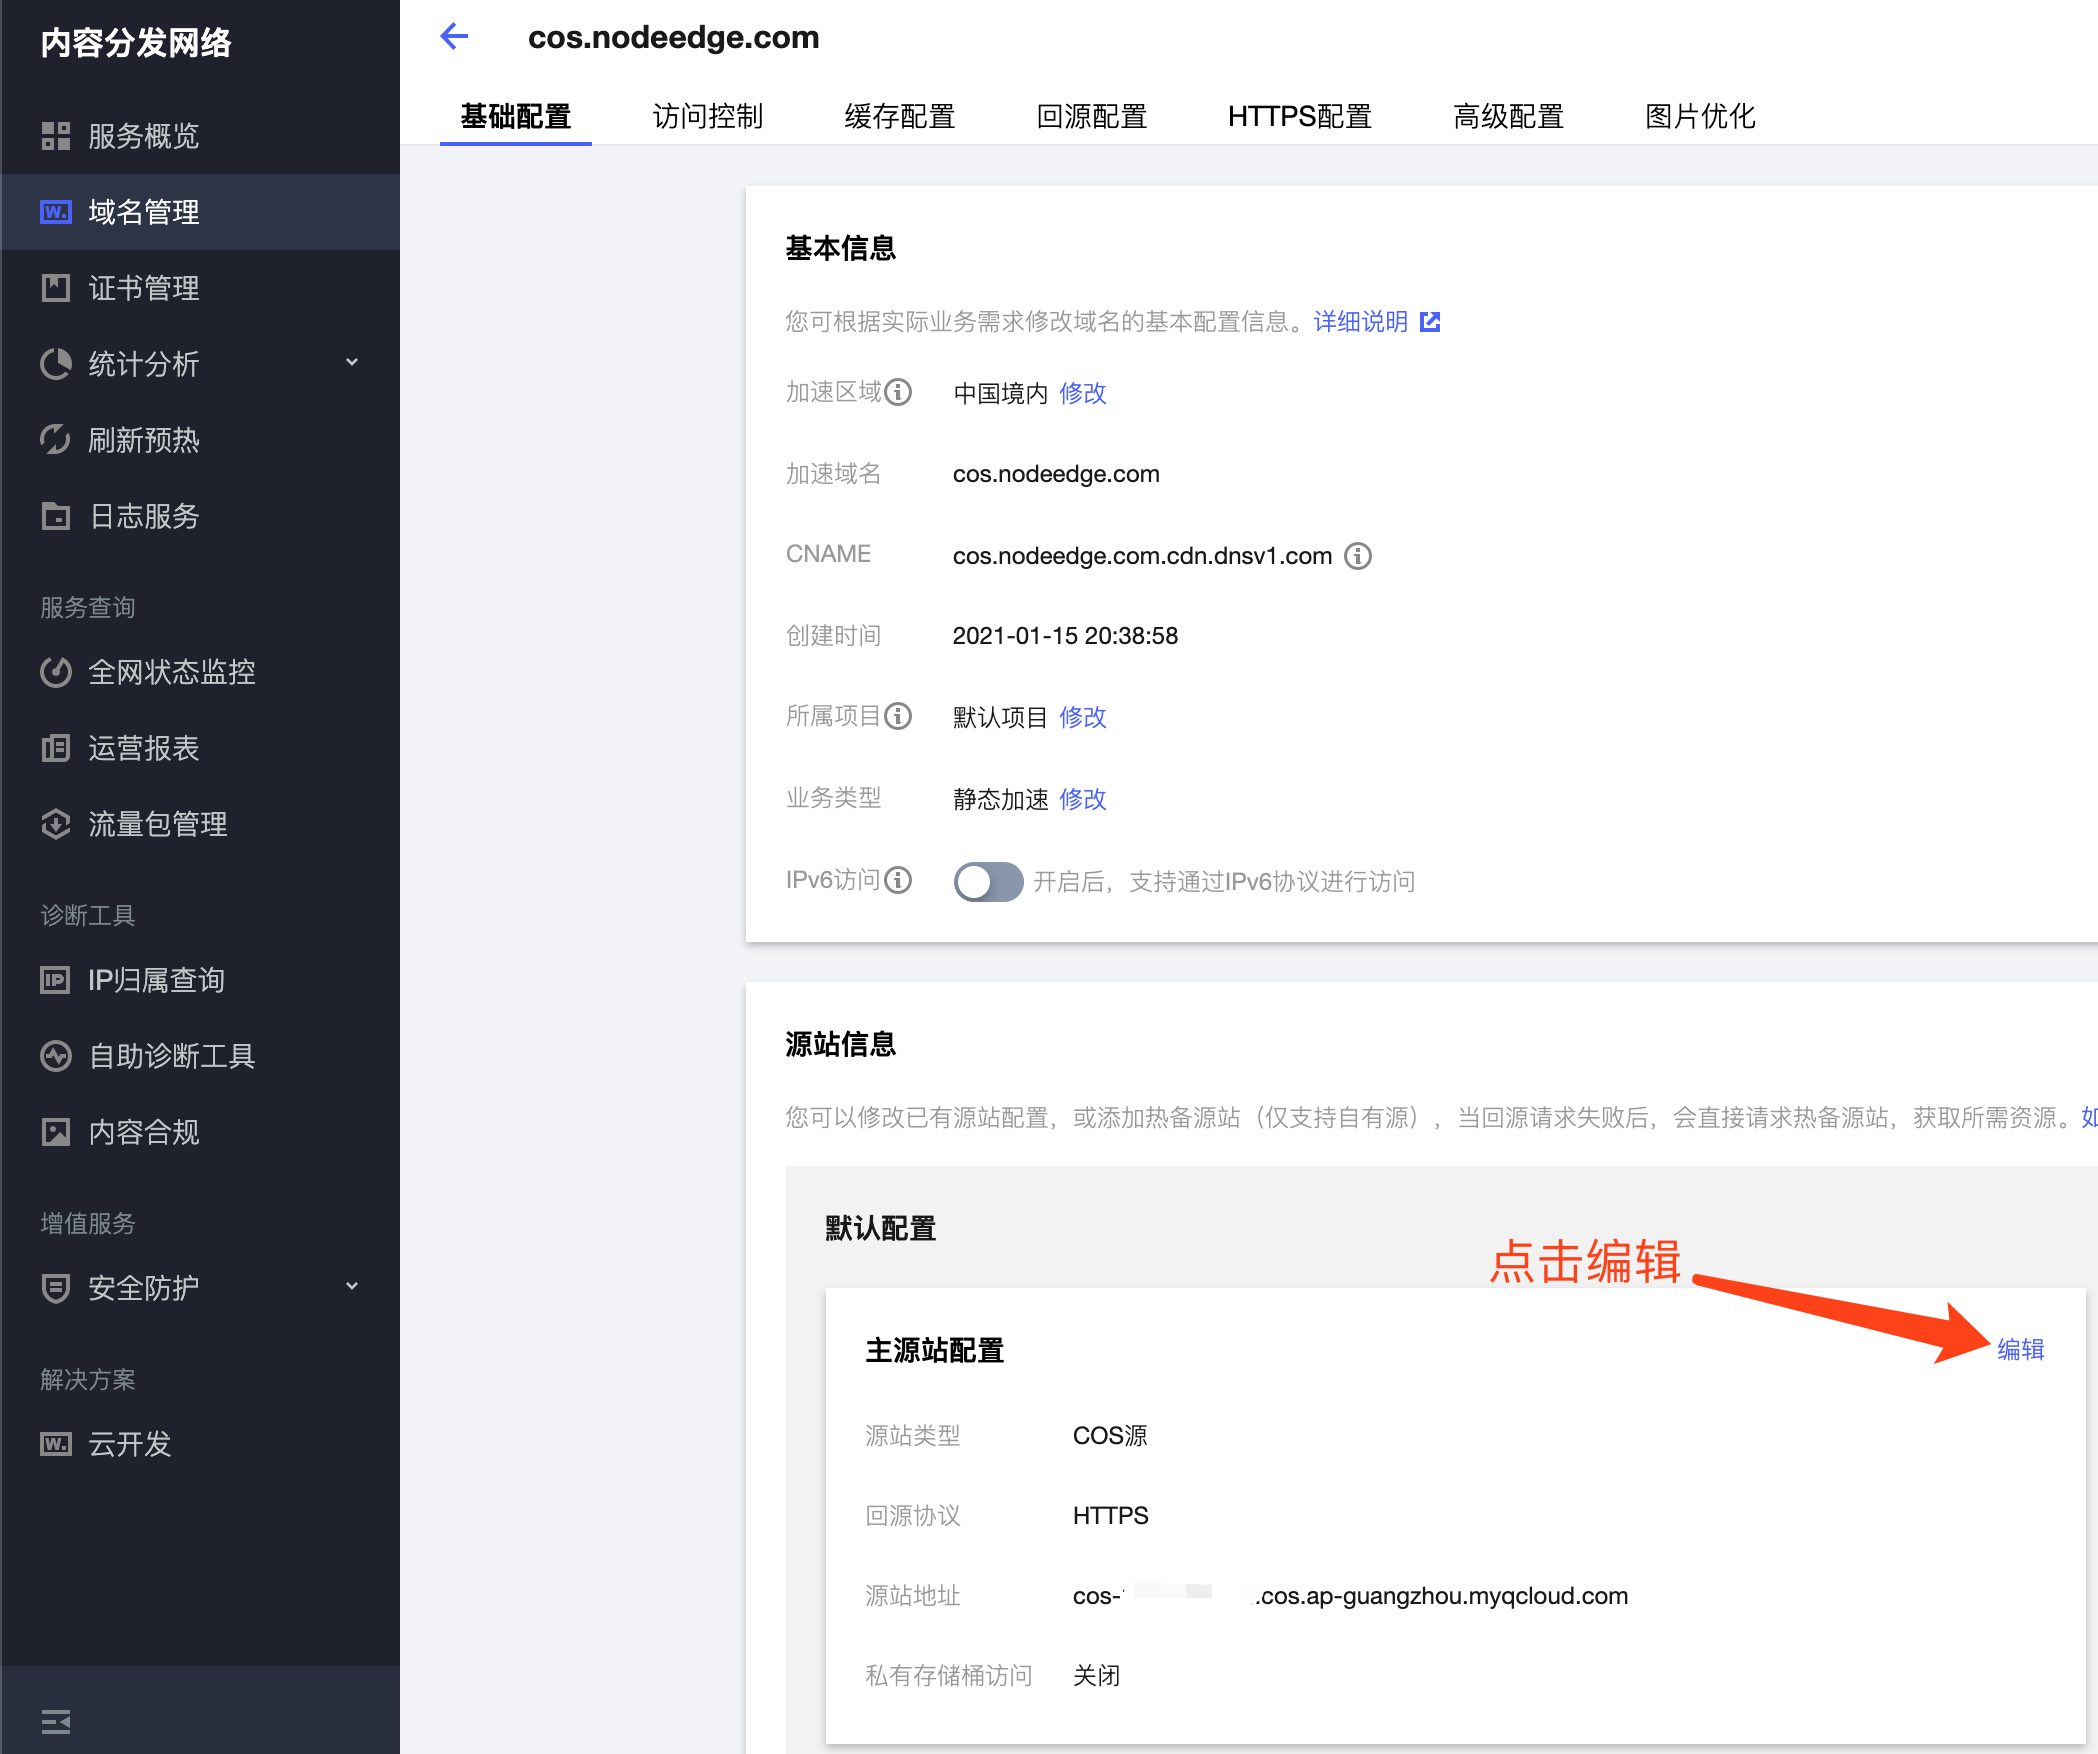Expand the 安全防护 submenu chevron

click(352, 1286)
